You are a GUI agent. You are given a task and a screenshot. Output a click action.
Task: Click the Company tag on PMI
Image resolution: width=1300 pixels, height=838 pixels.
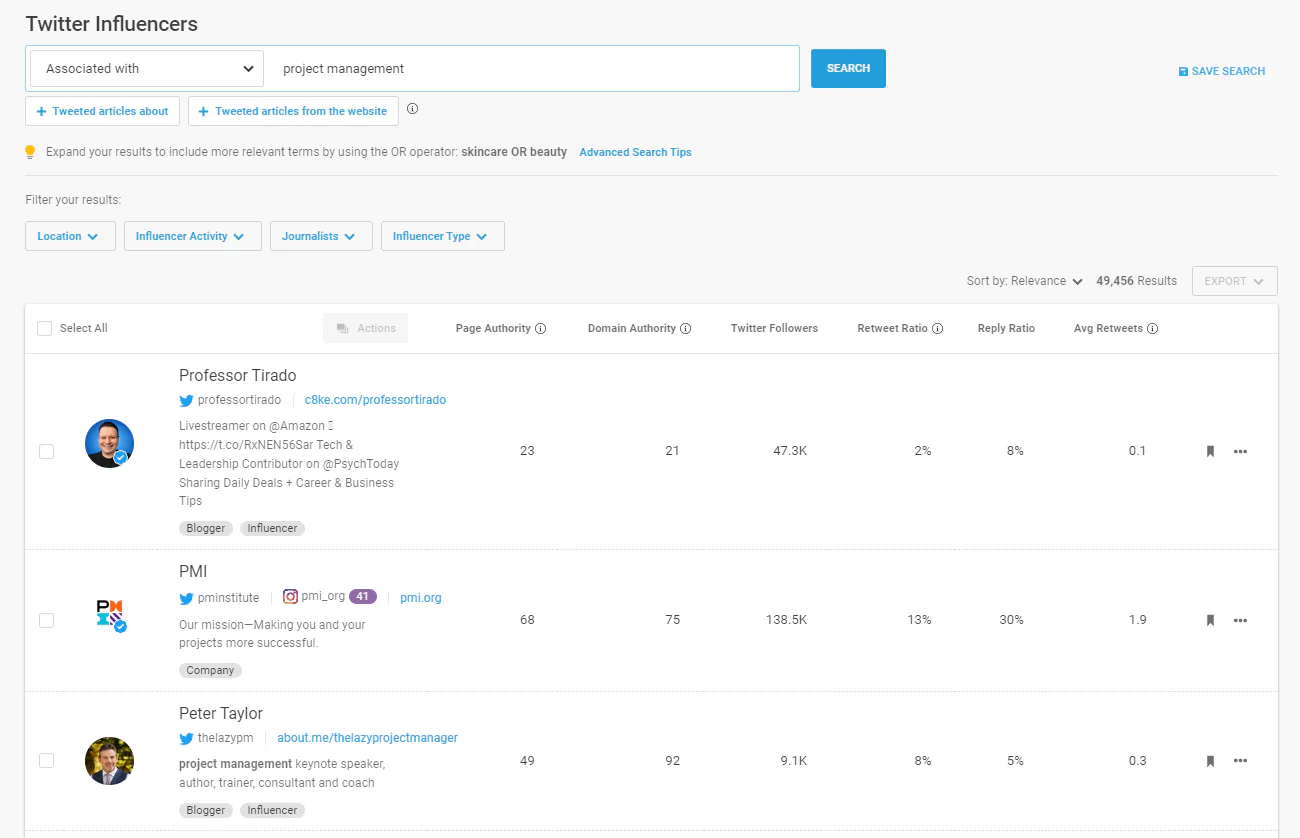(210, 670)
